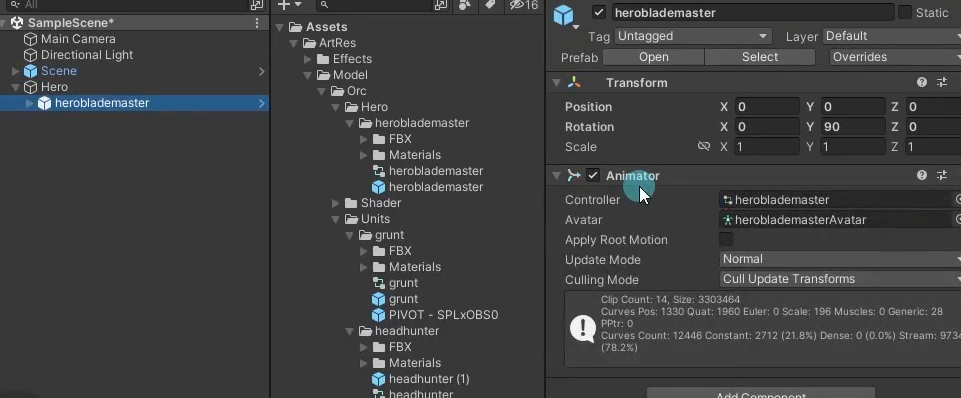Image resolution: width=961 pixels, height=398 pixels.
Task: Collapse the Hero object in Hierarchy
Action: point(16,87)
